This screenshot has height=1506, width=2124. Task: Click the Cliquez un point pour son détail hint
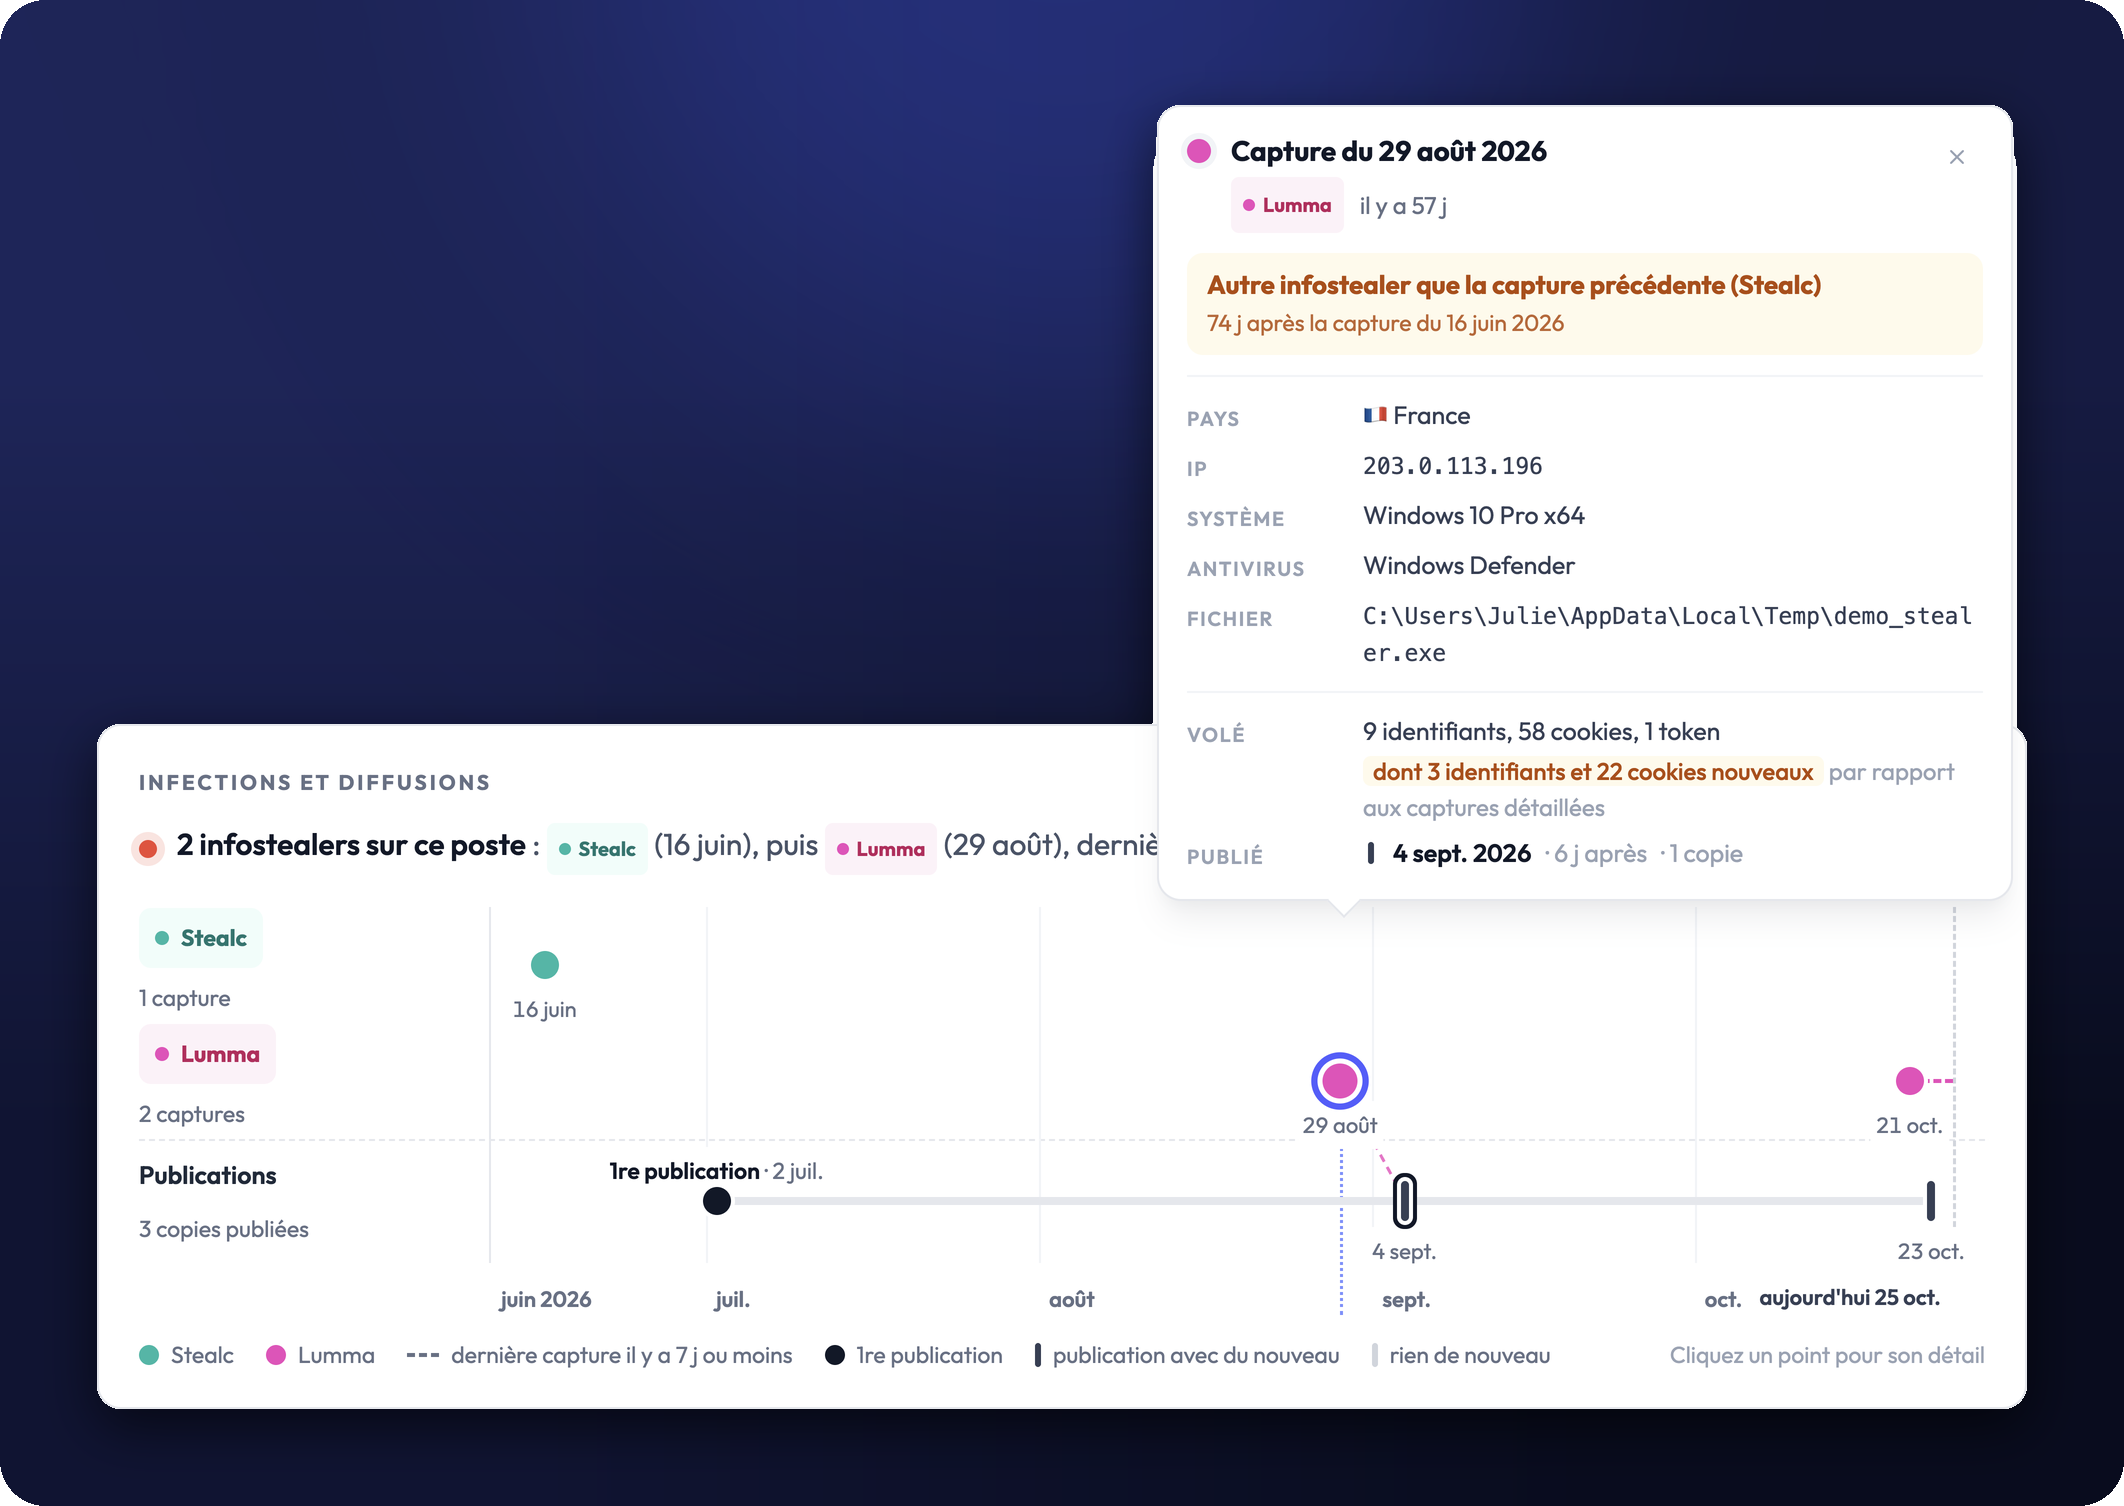pyautogui.click(x=1827, y=1355)
